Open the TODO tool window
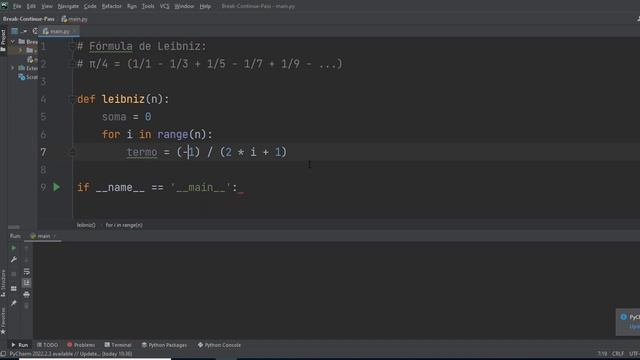This screenshot has height=360, width=640. coord(47,345)
